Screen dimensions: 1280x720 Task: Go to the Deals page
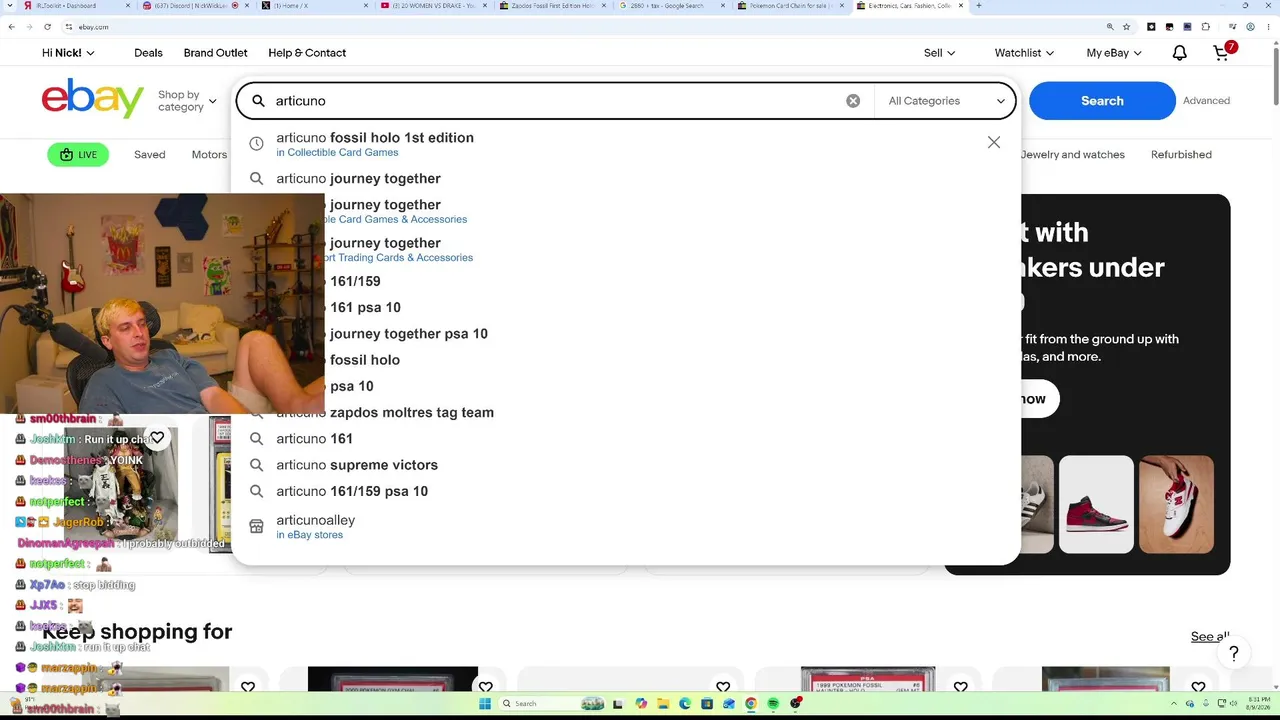(148, 53)
